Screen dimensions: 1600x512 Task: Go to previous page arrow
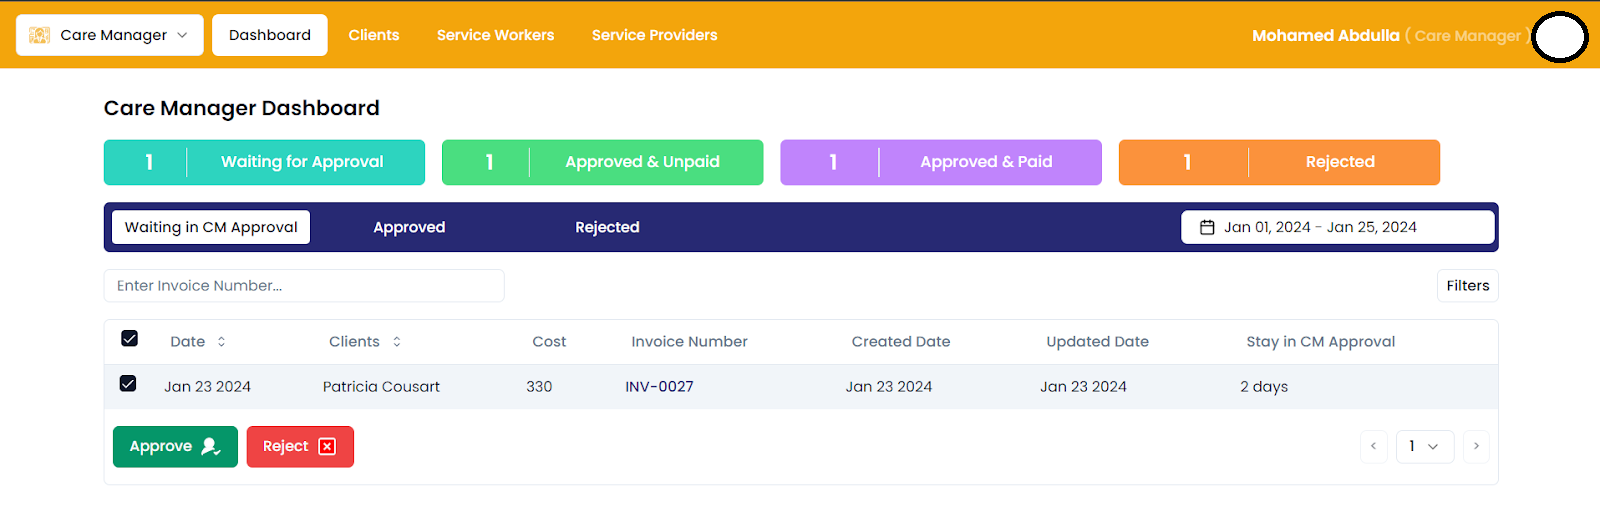[1373, 446]
